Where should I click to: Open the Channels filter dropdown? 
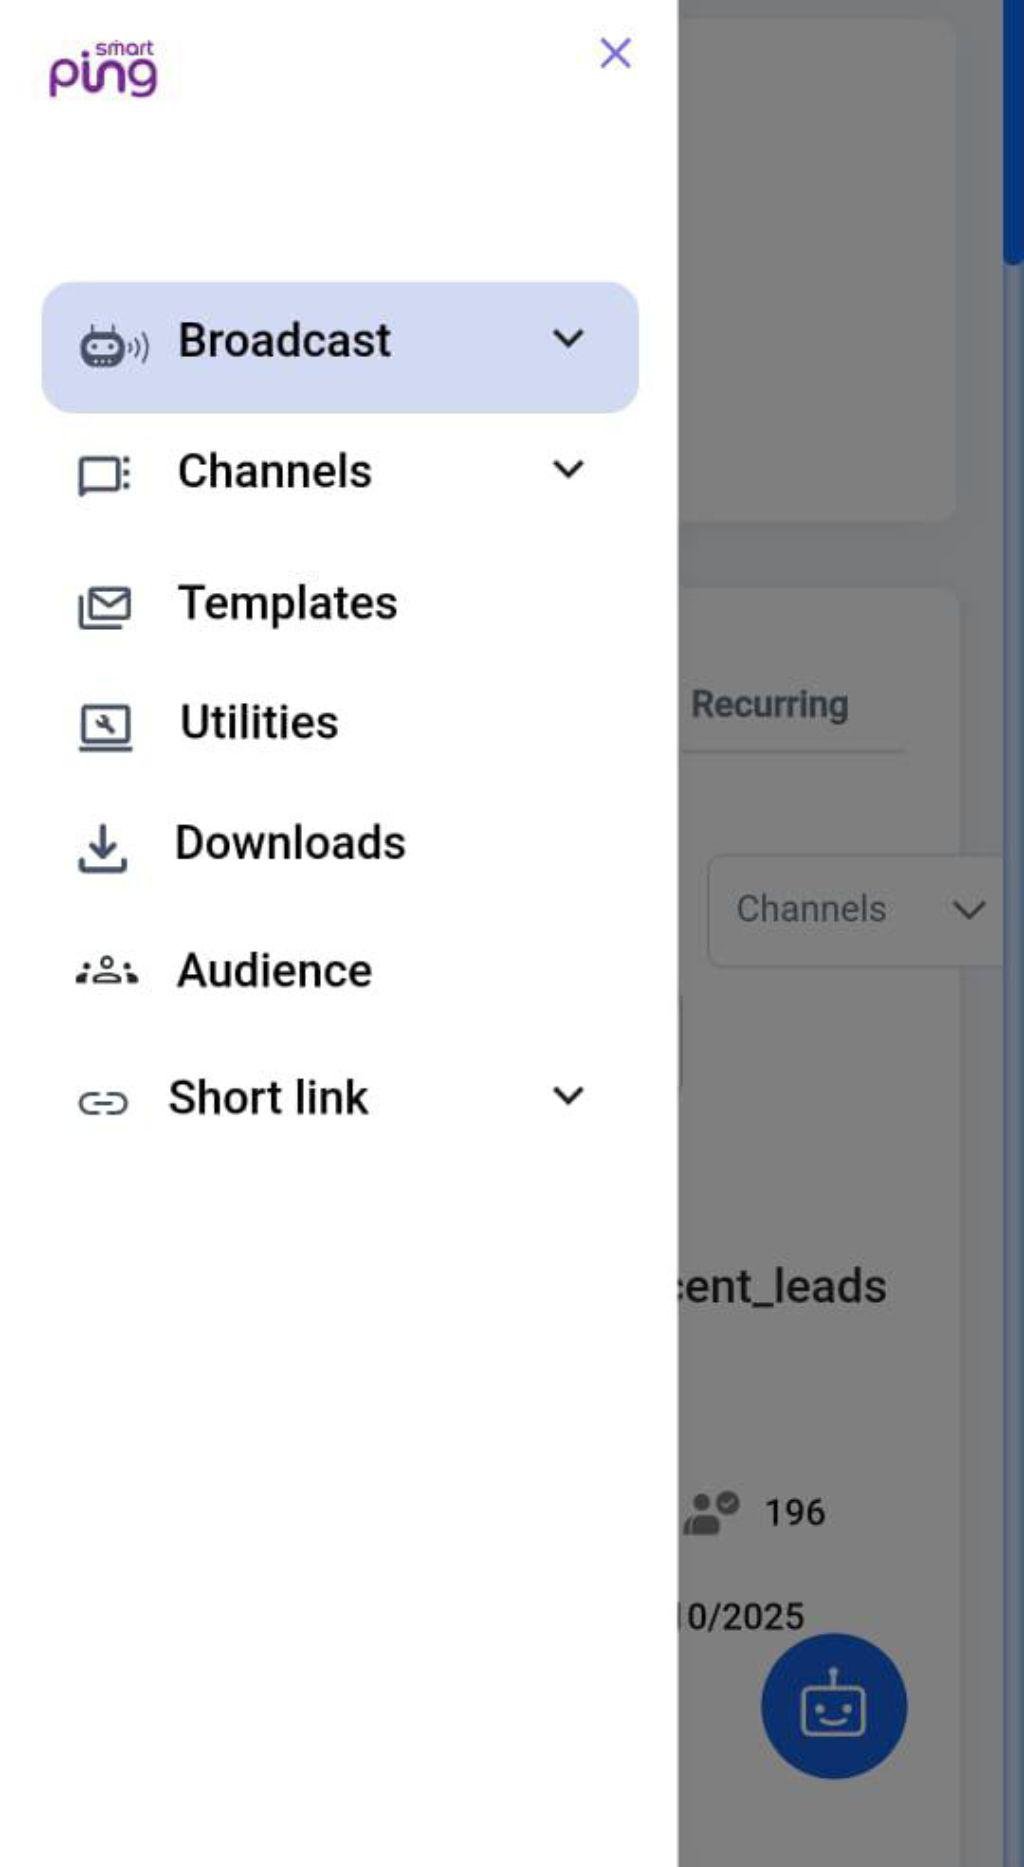tap(857, 909)
